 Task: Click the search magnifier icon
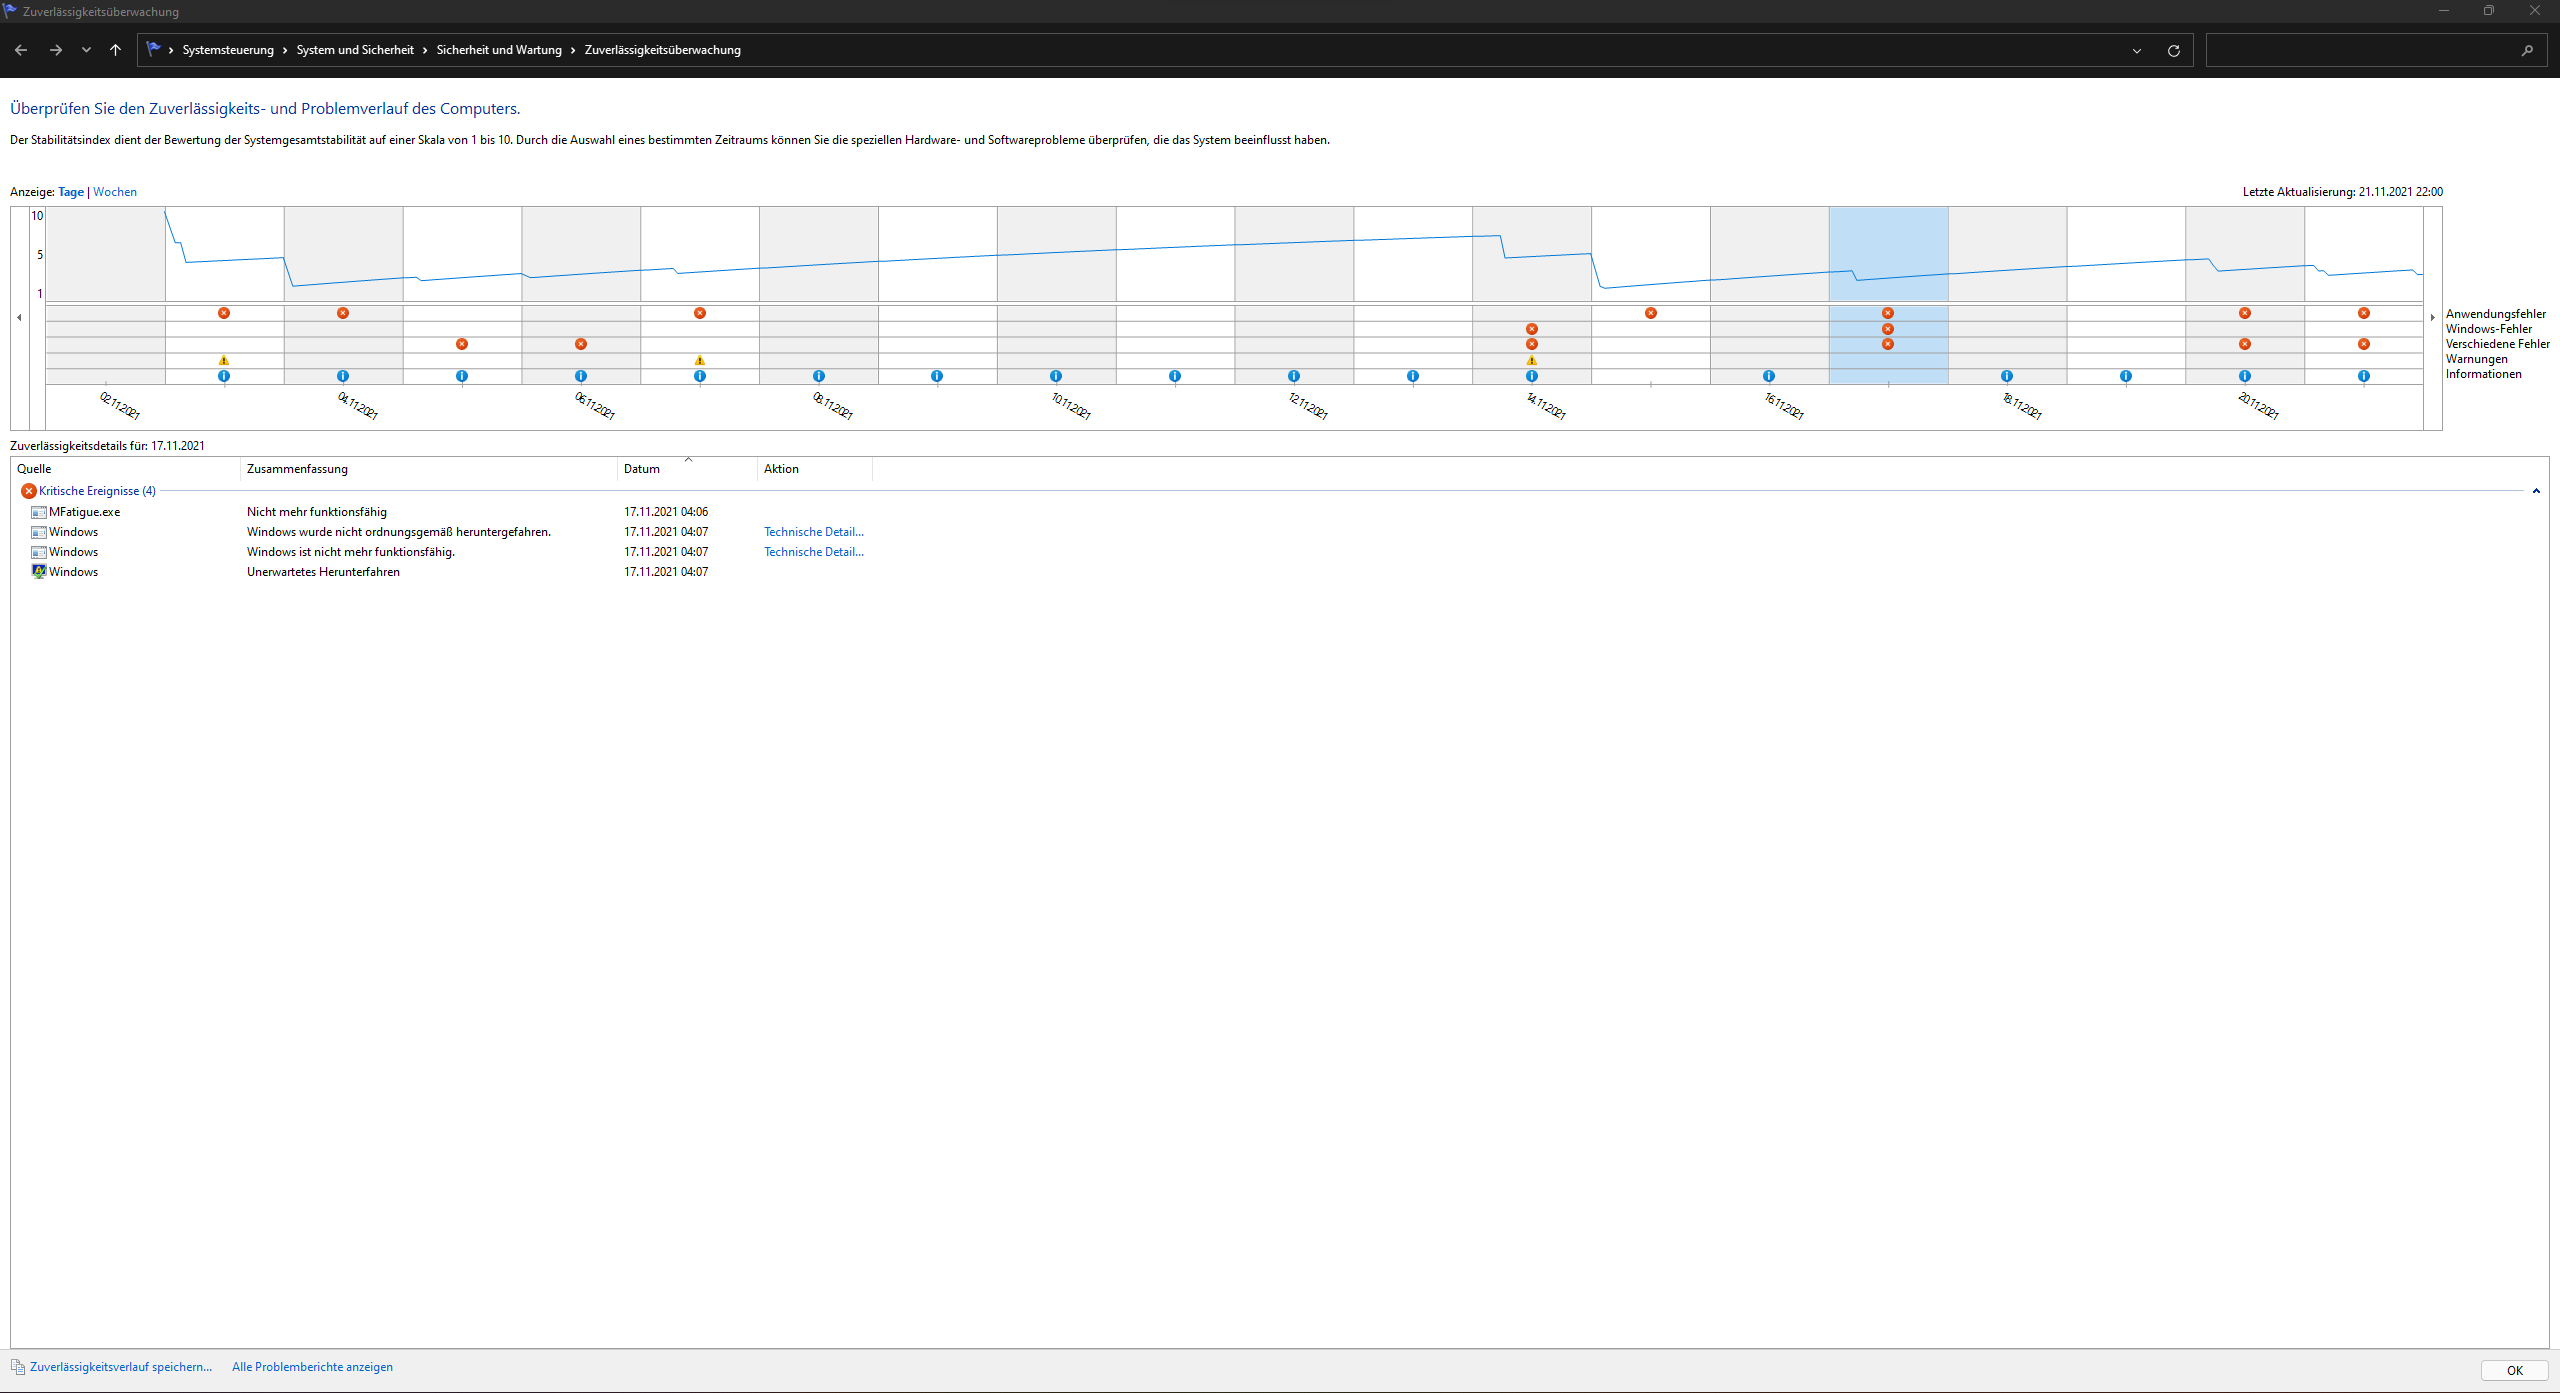pyautogui.click(x=2527, y=50)
